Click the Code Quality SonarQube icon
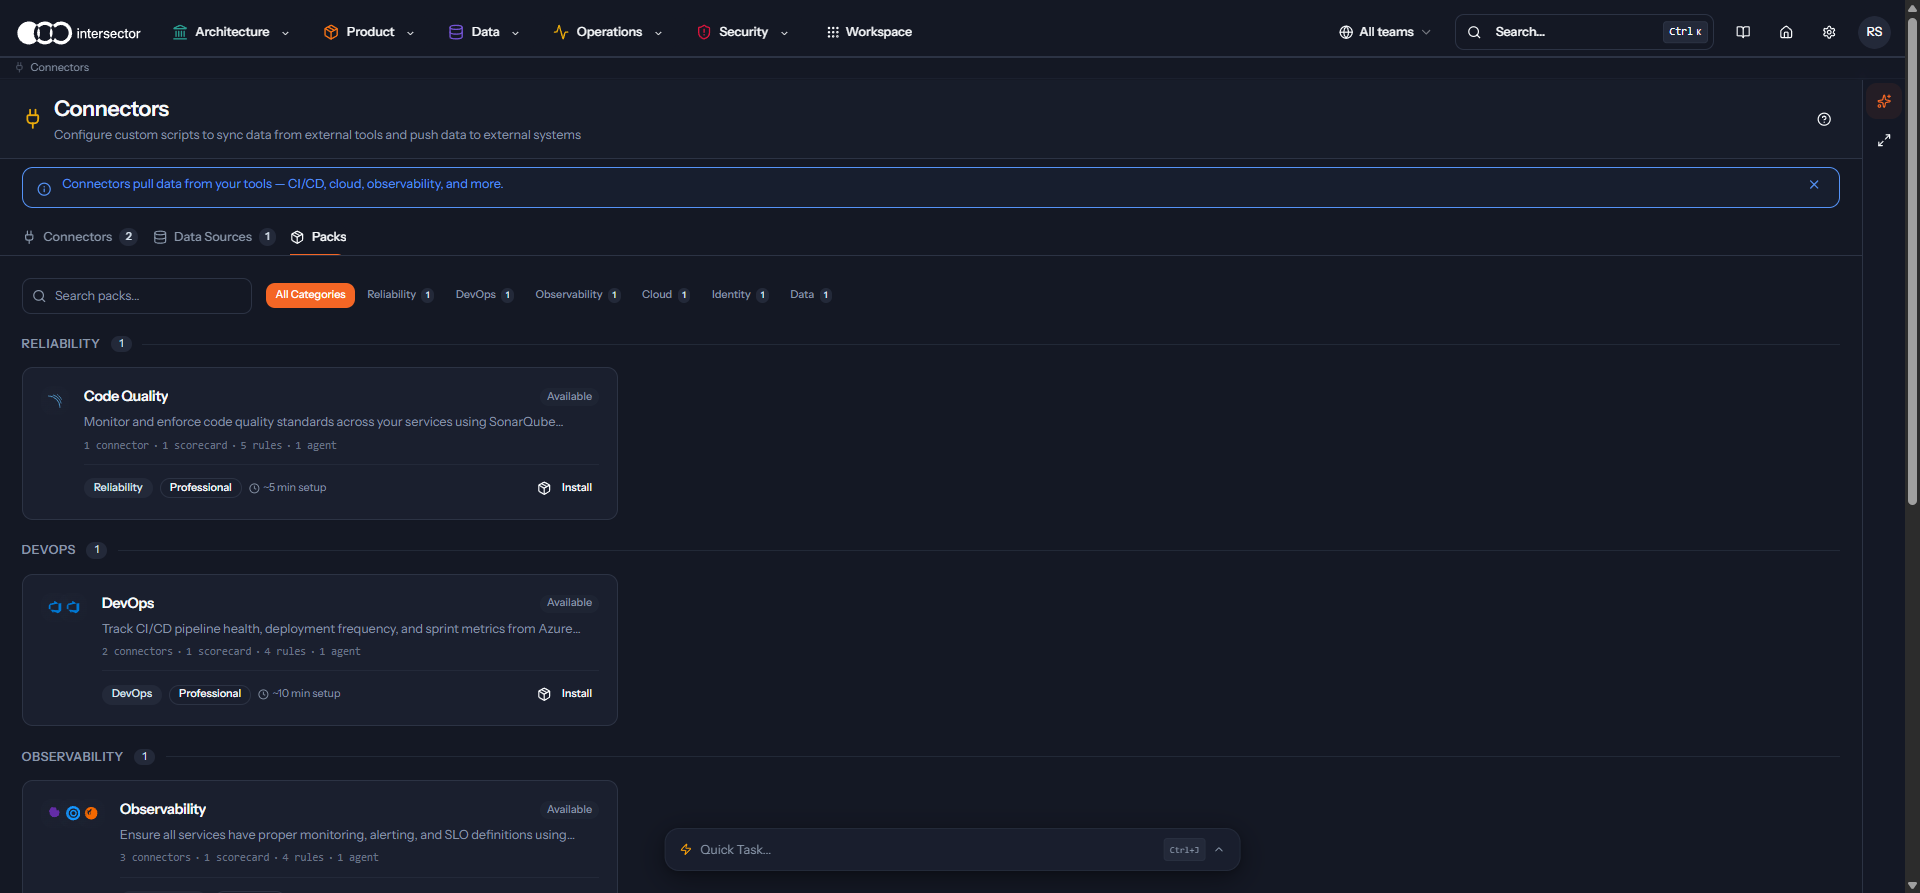Image resolution: width=1920 pixels, height=893 pixels. [x=55, y=400]
